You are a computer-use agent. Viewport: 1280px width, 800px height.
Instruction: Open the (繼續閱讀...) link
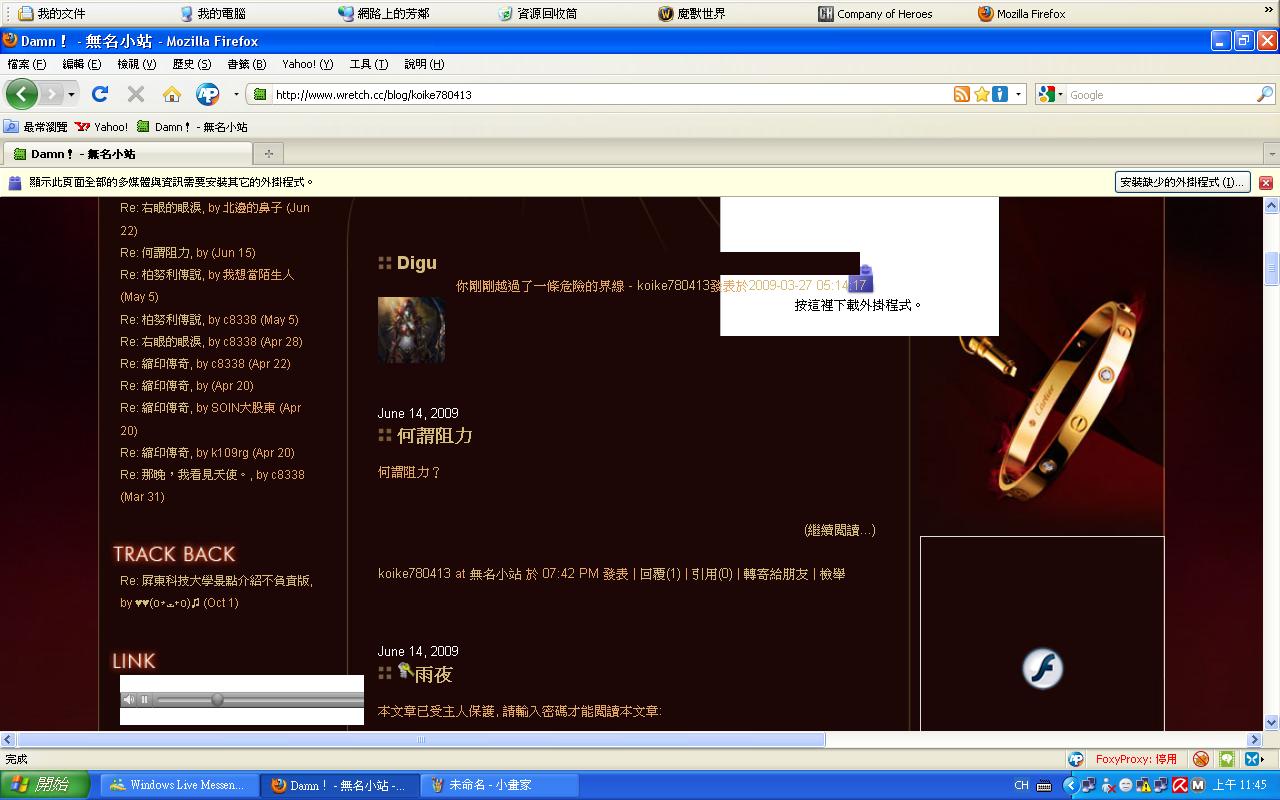tap(840, 530)
